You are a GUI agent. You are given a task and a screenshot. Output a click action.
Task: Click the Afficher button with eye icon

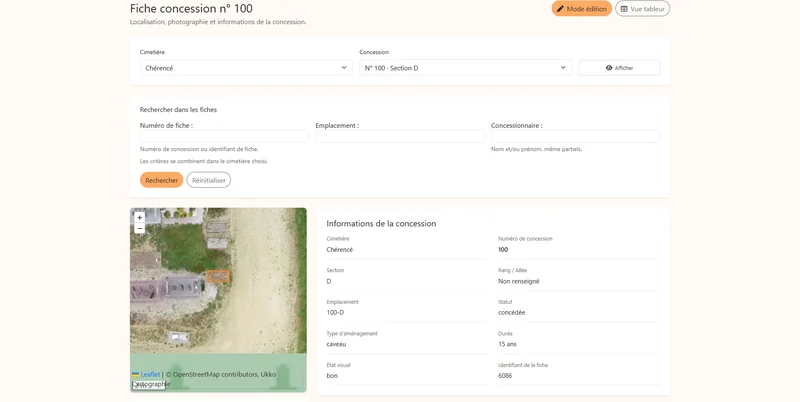pyautogui.click(x=619, y=68)
